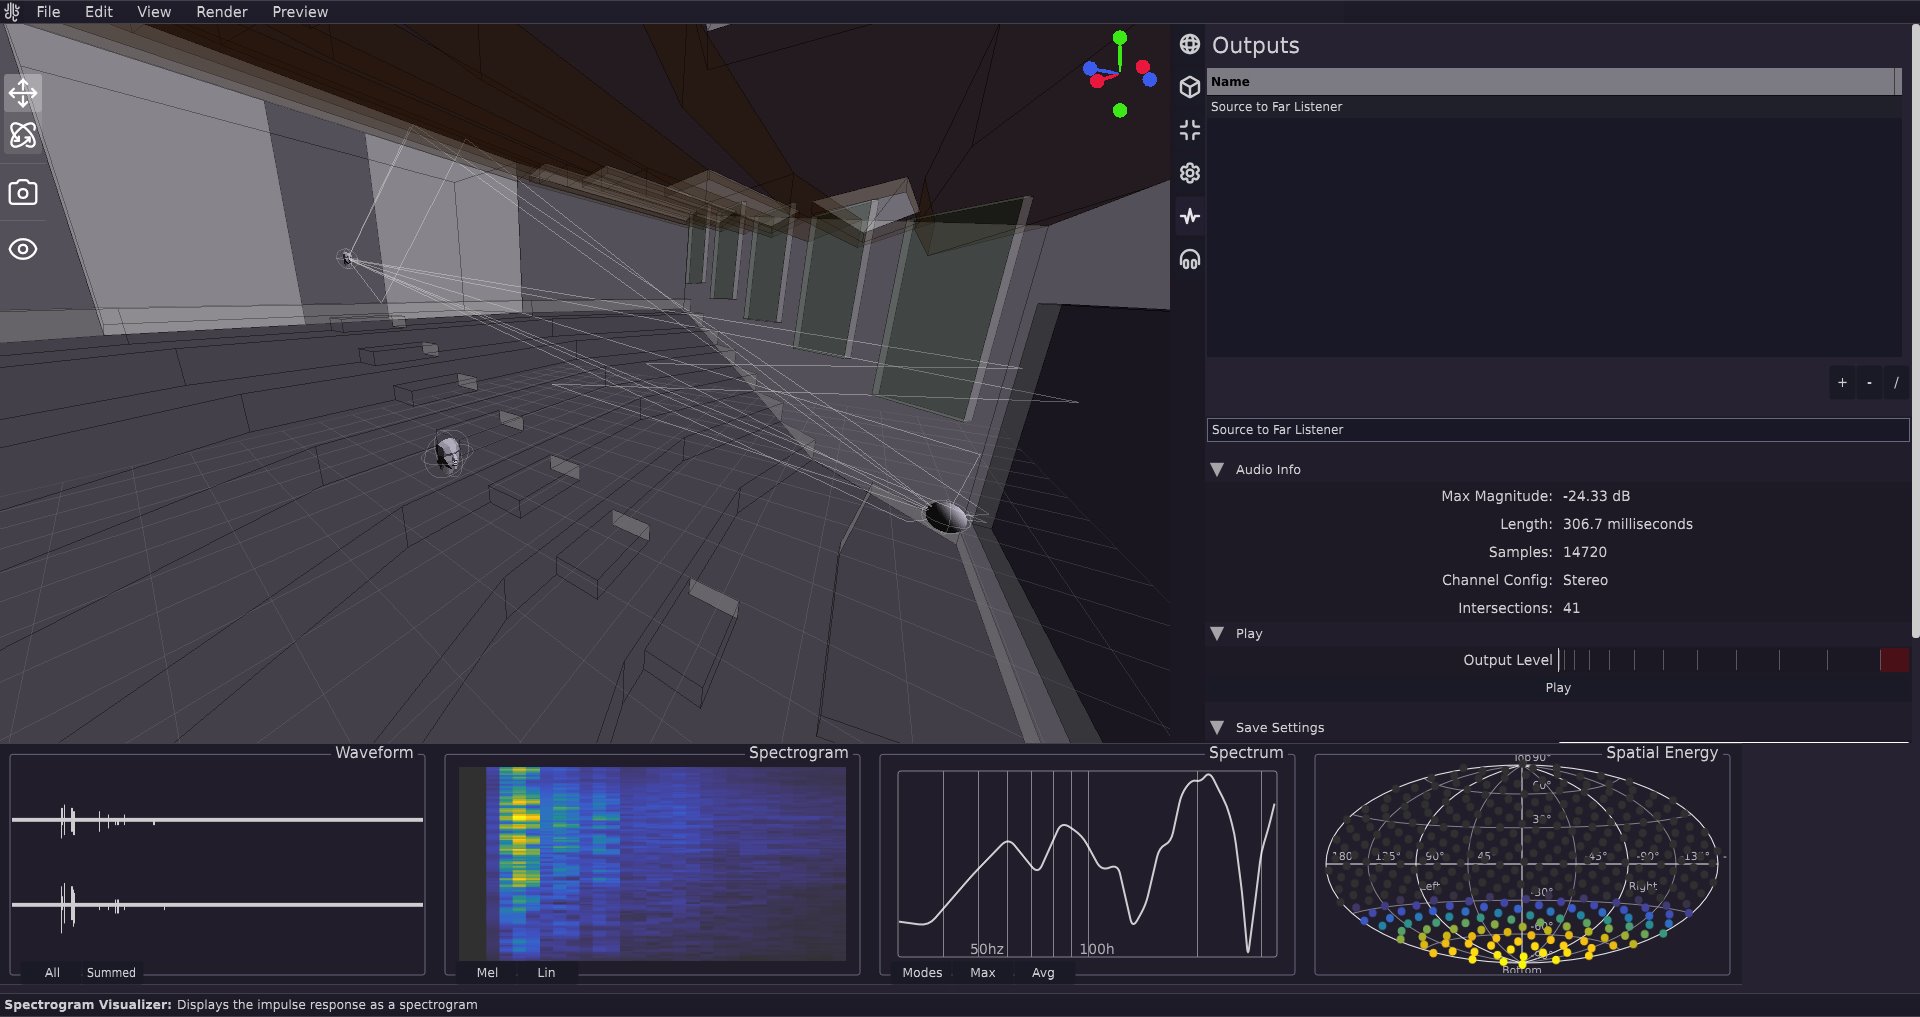Click the Play button

click(x=1557, y=687)
